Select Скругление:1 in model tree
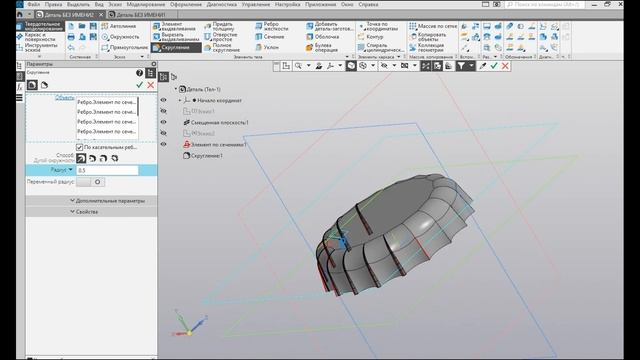This screenshot has height=360, width=640. (x=203, y=156)
